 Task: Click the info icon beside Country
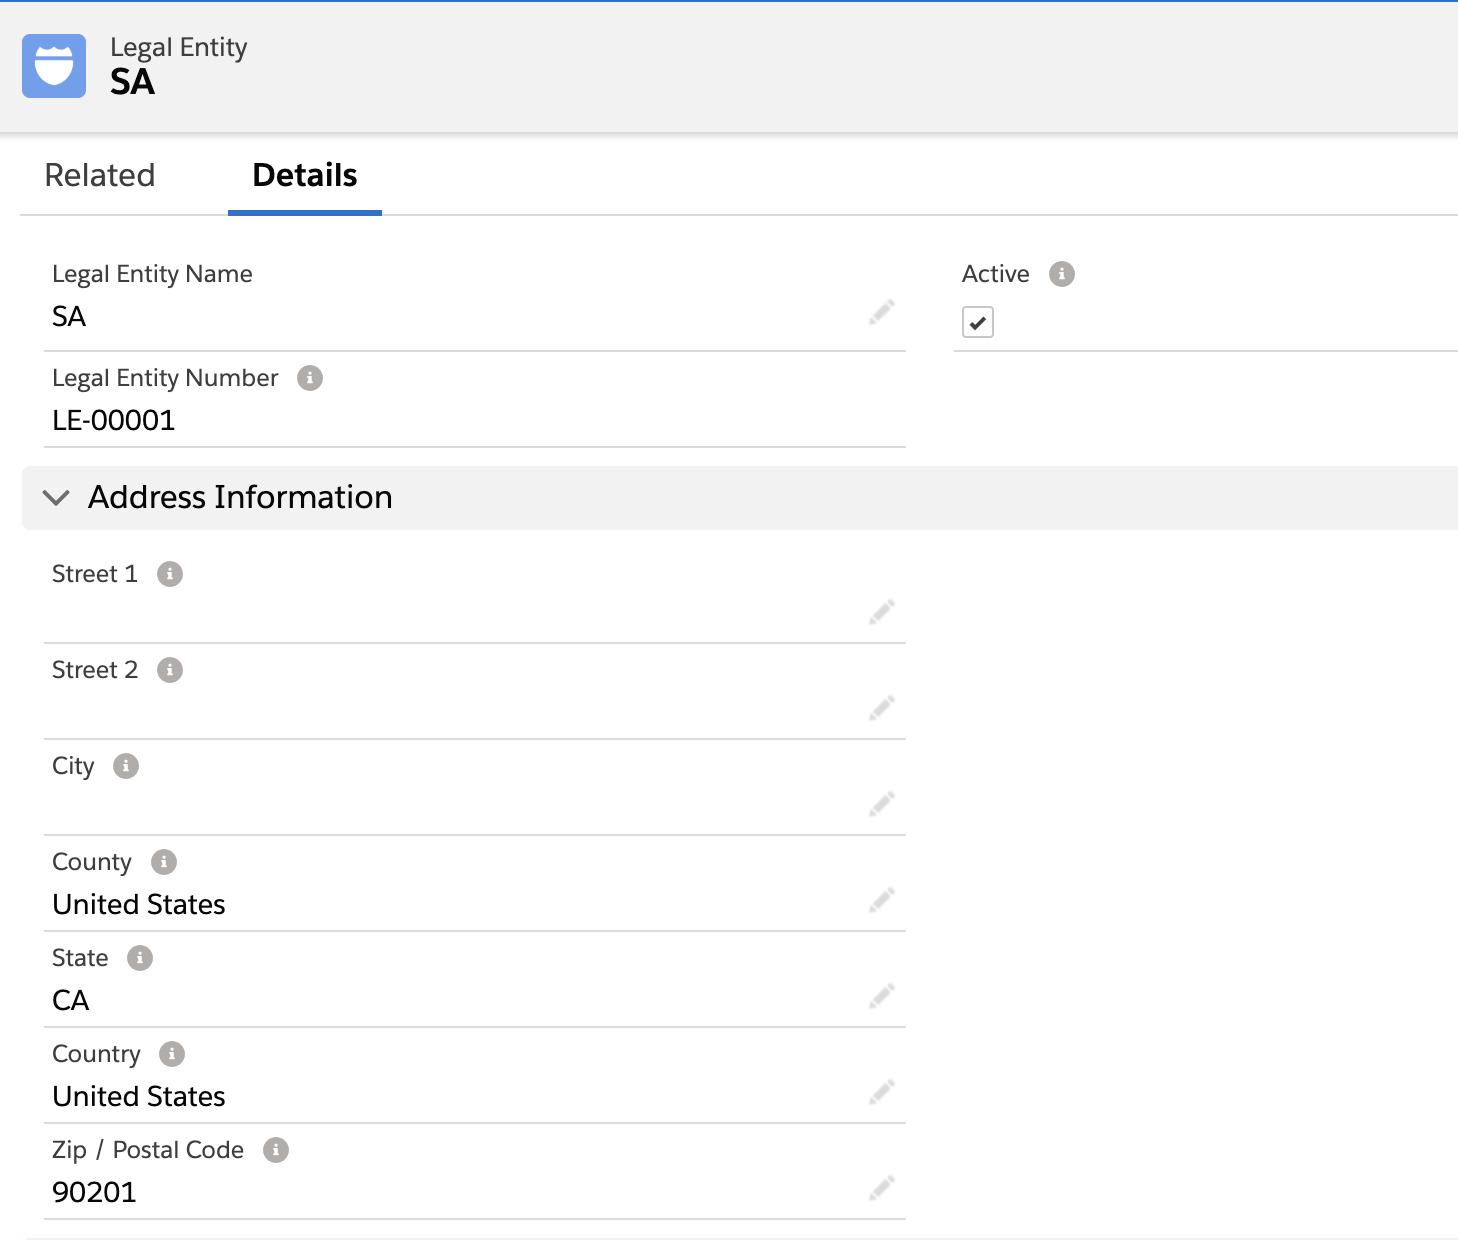[172, 1054]
